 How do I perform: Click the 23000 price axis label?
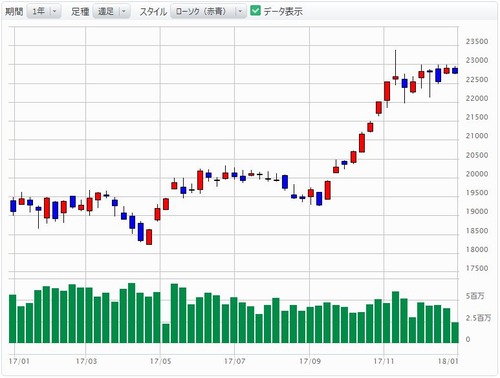(x=477, y=60)
